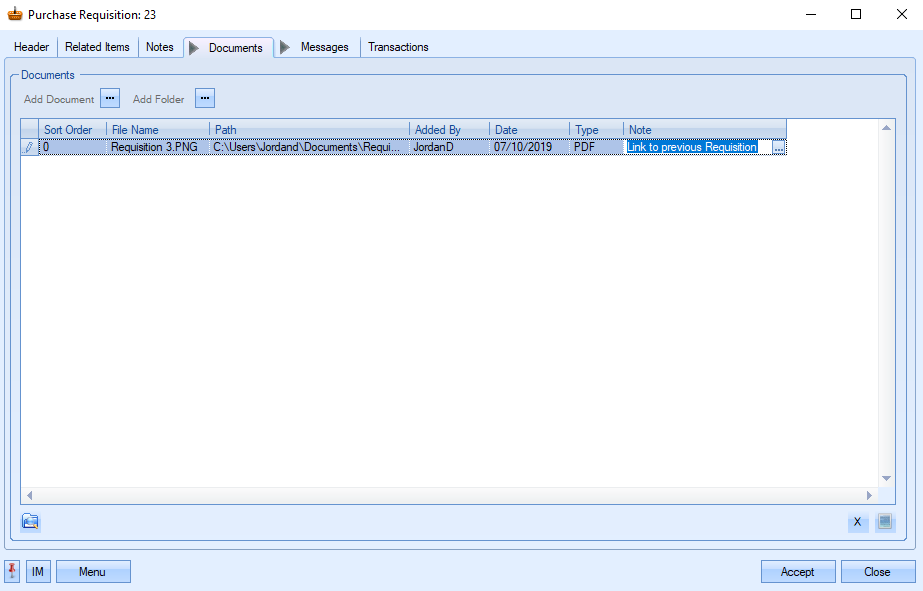Switch to the Header tab

(31, 47)
